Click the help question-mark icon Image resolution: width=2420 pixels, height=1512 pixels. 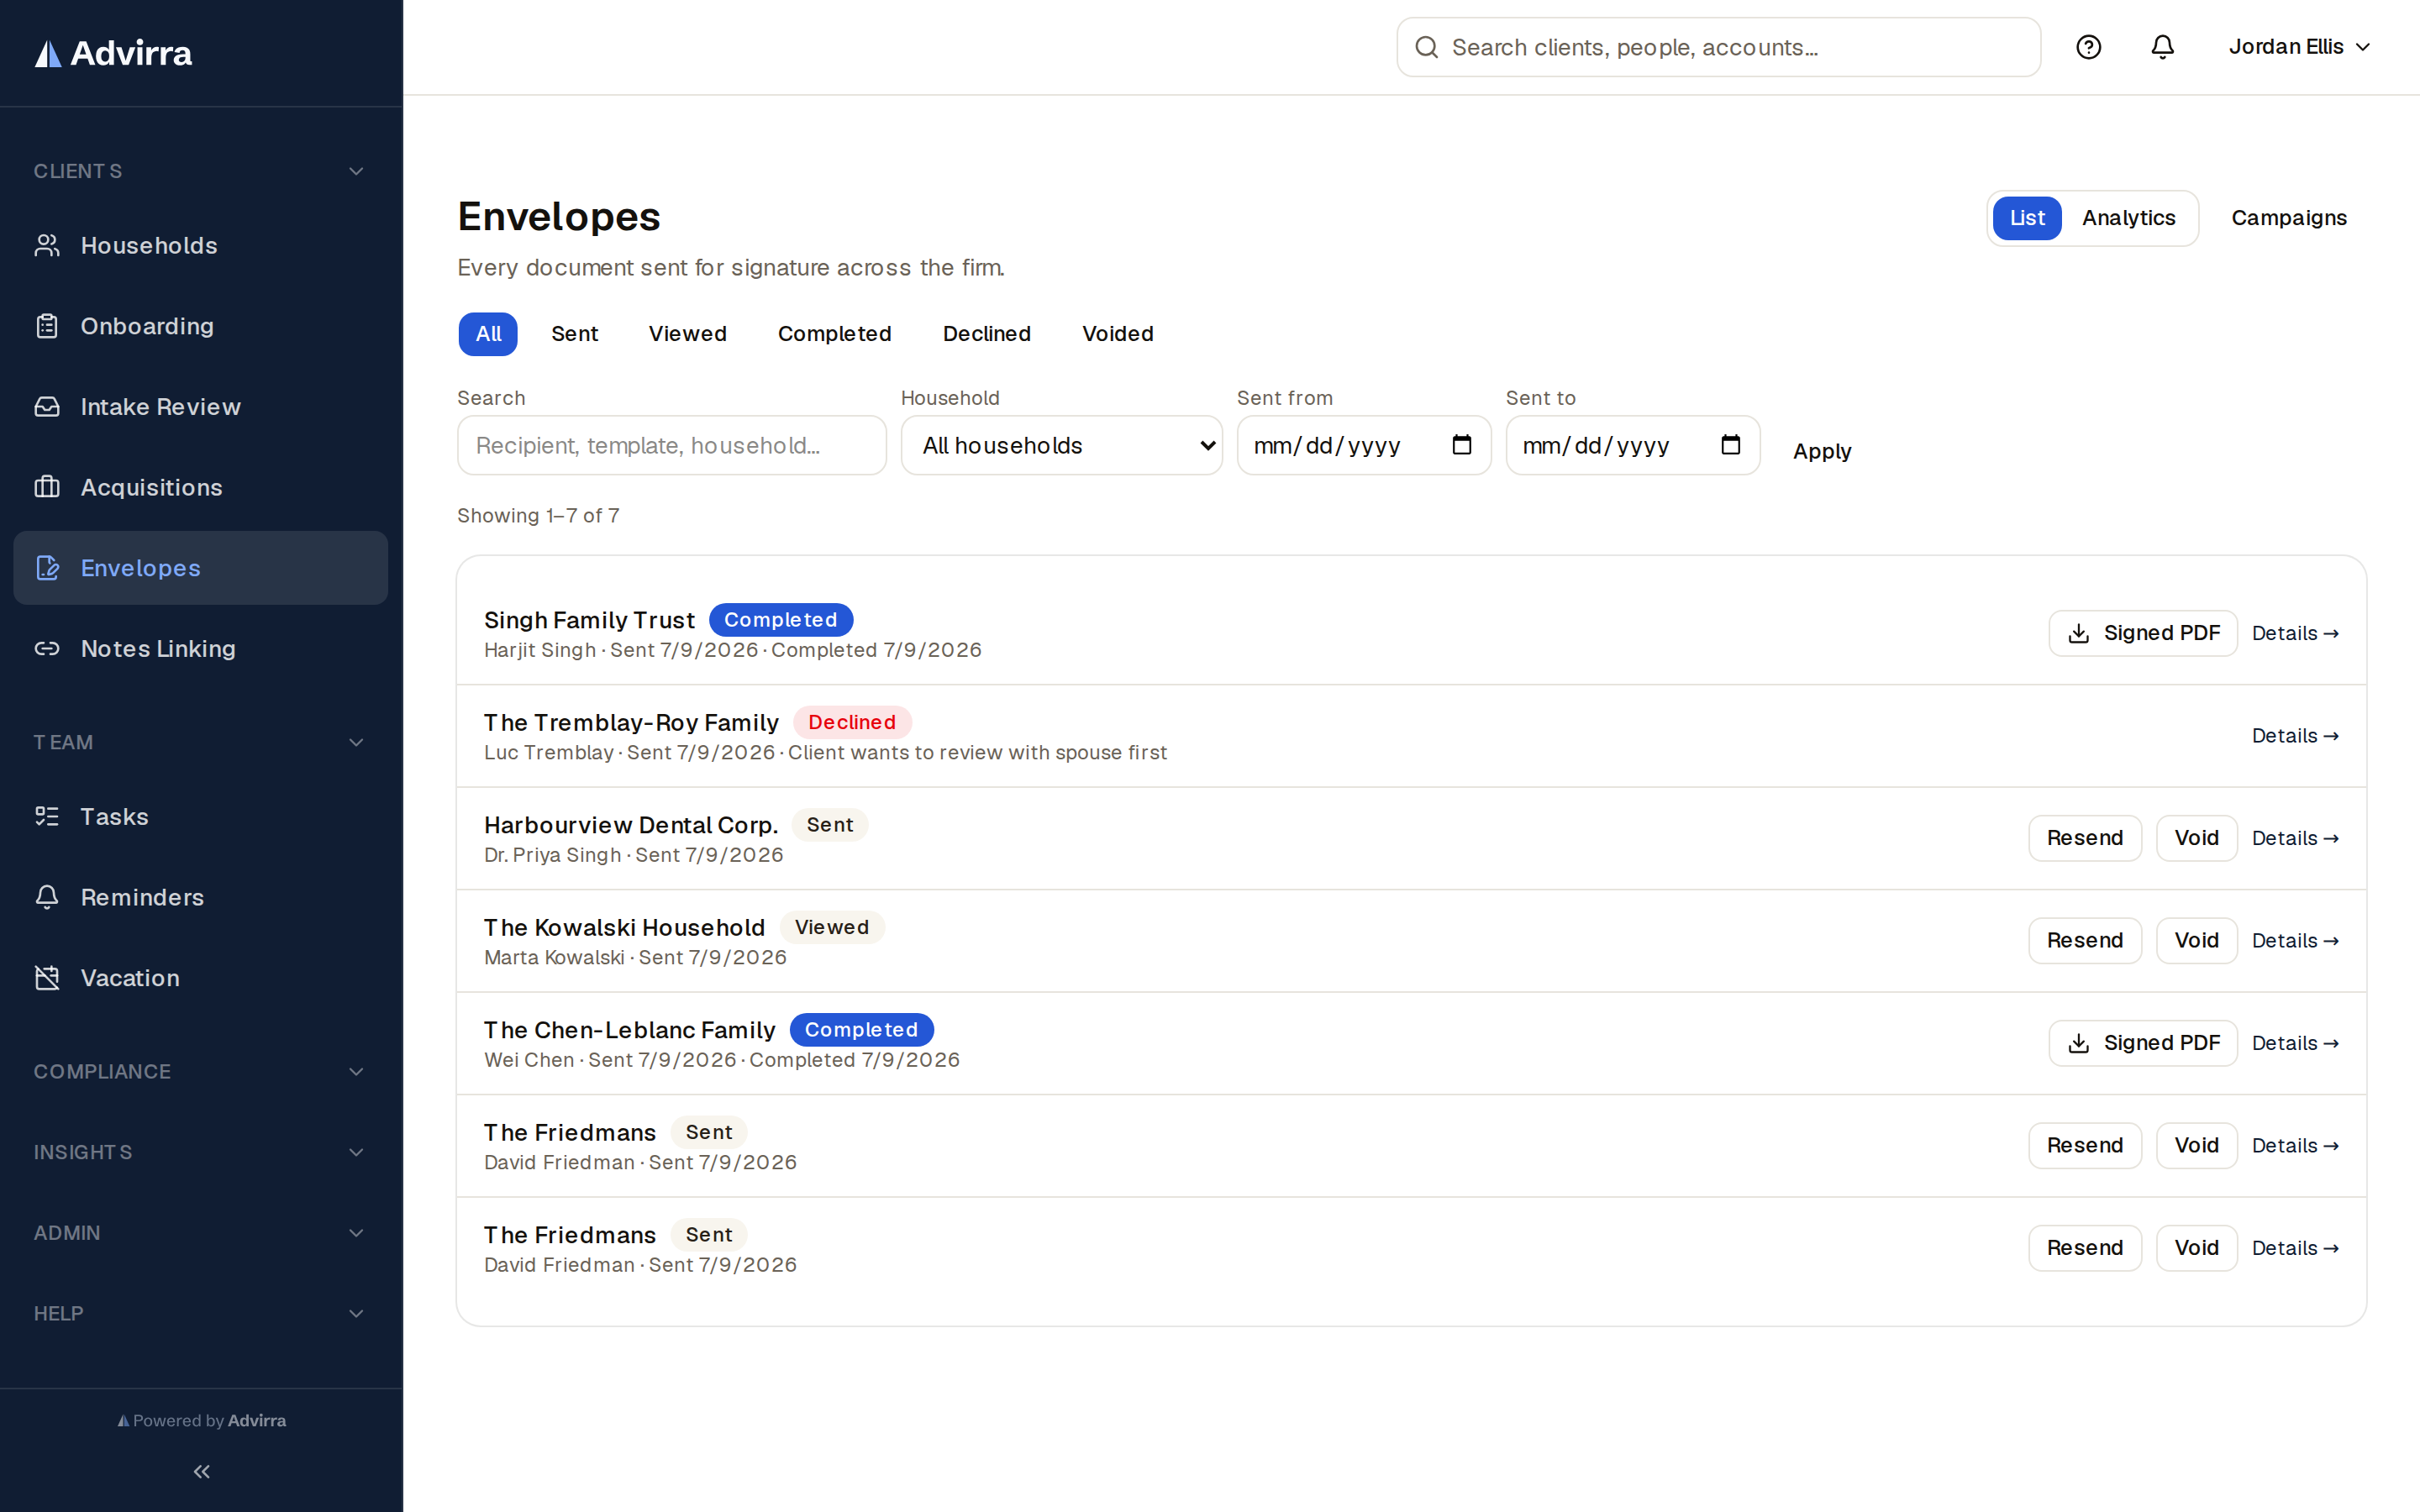point(2088,47)
